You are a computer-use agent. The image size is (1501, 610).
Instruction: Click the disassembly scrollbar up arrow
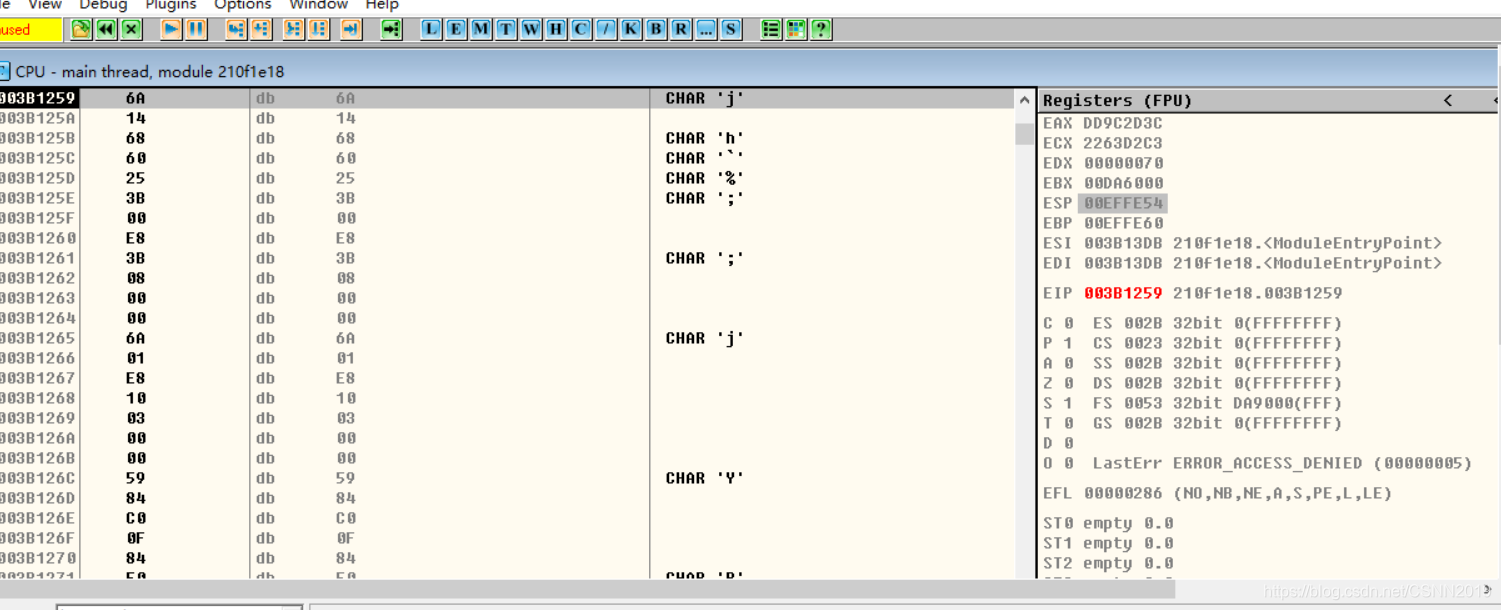(1024, 100)
